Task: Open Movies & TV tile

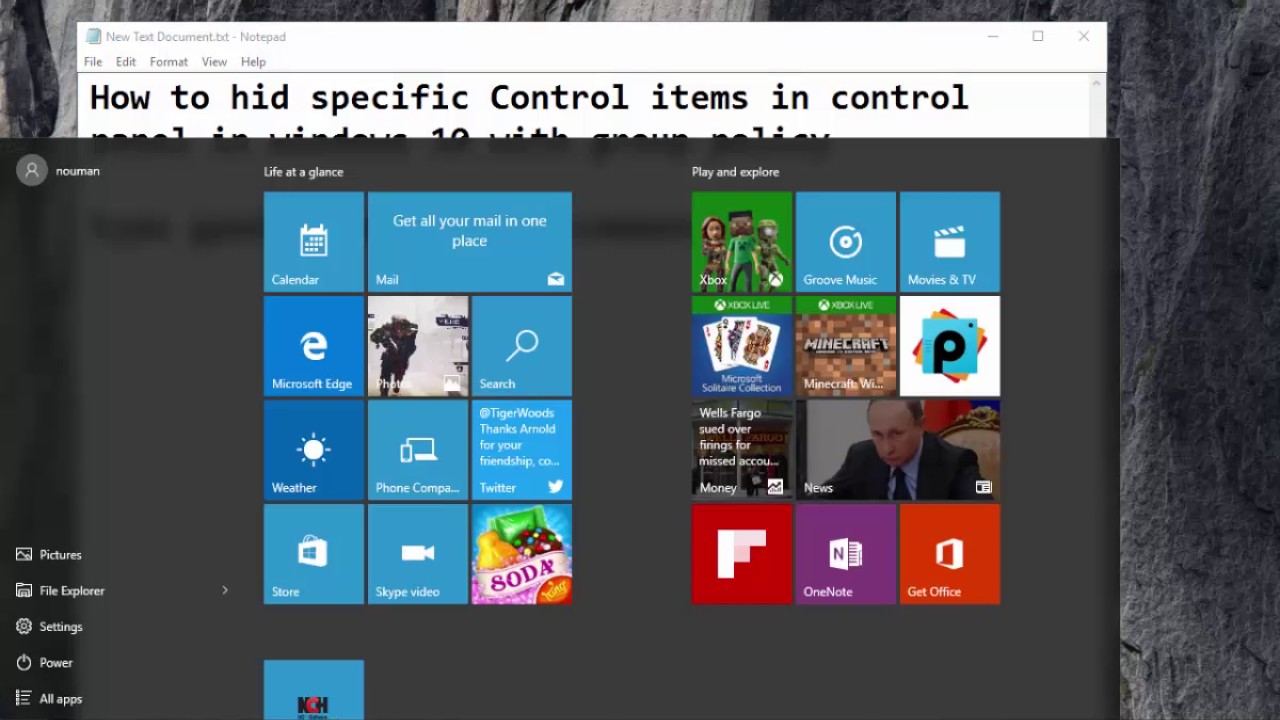Action: tap(950, 242)
